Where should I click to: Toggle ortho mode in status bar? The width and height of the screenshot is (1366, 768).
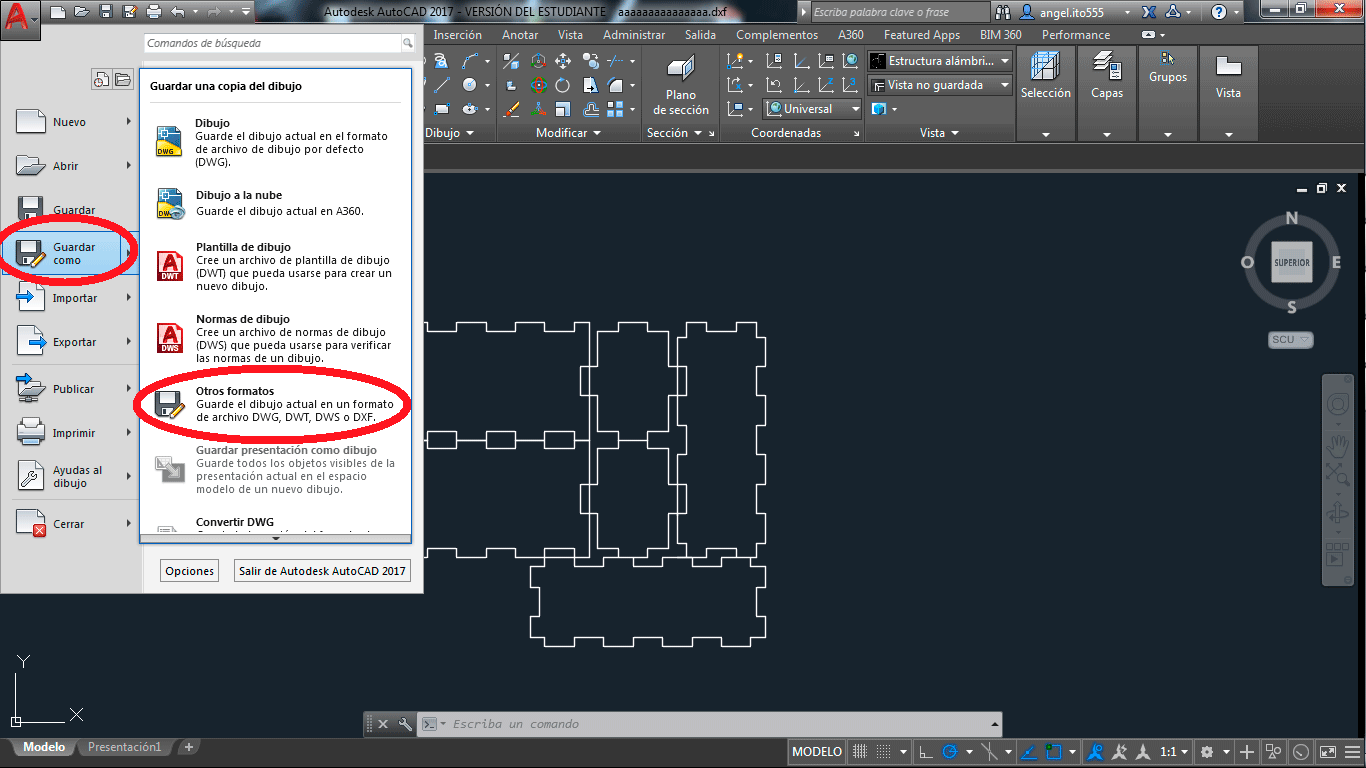coord(926,752)
